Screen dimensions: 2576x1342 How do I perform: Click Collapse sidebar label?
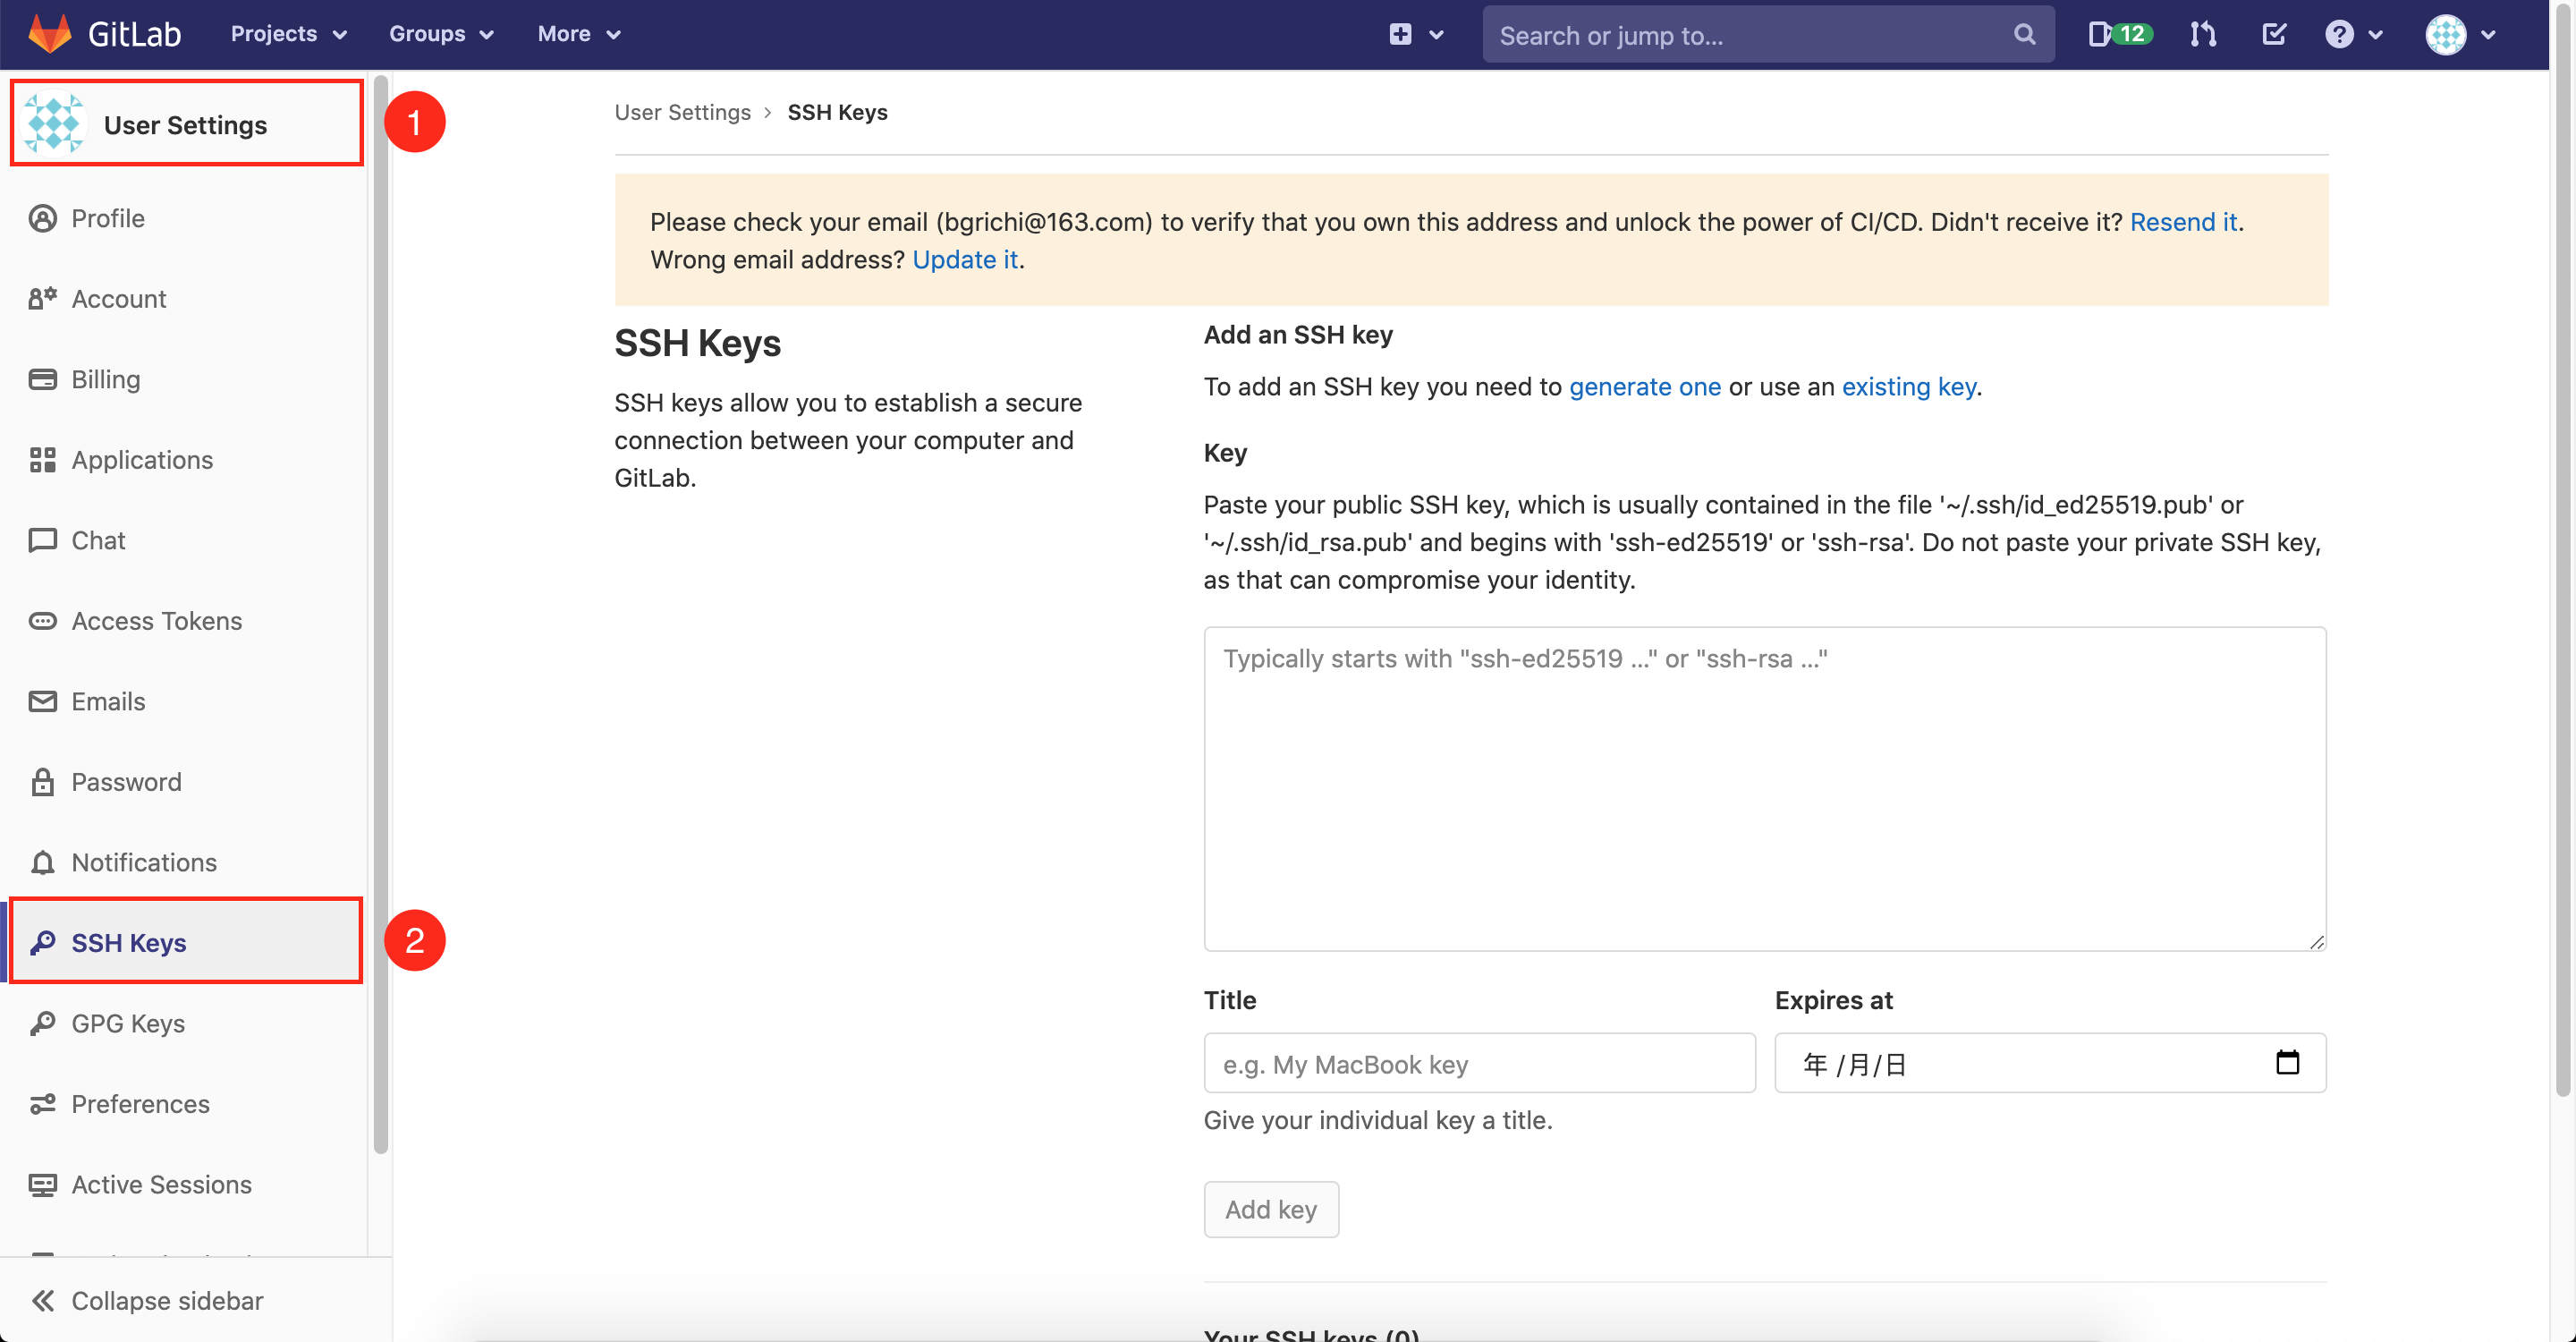(167, 1300)
